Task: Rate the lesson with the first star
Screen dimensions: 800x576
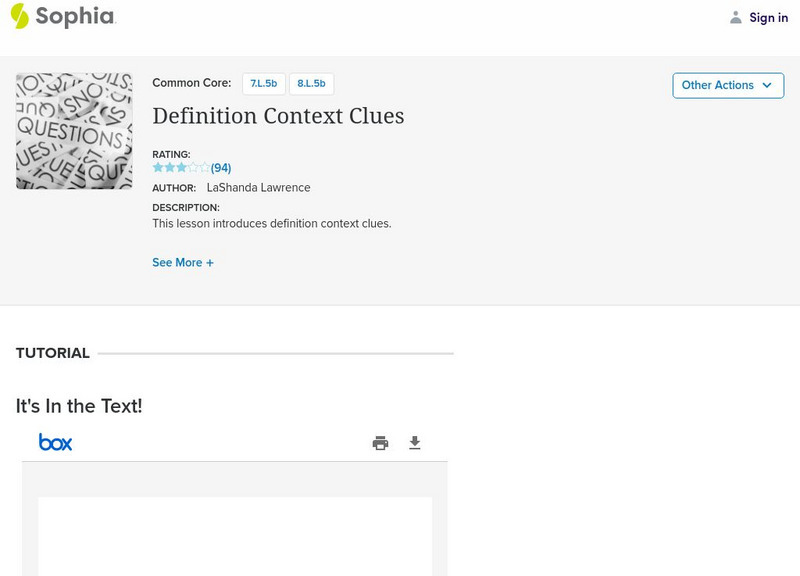Action: point(157,168)
